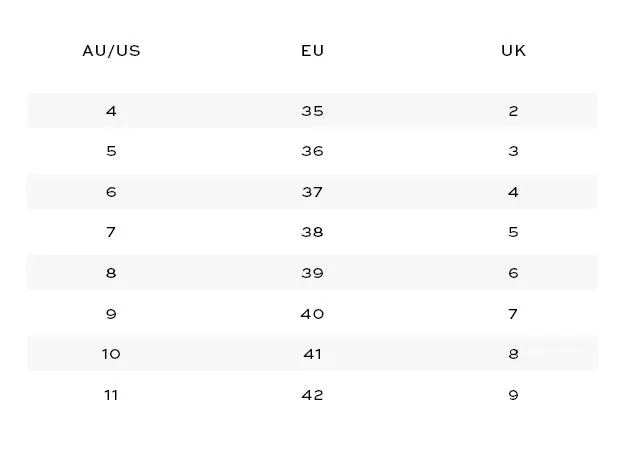This screenshot has height=463, width=626.
Task: Select EU size 39 cell
Action: coord(312,273)
